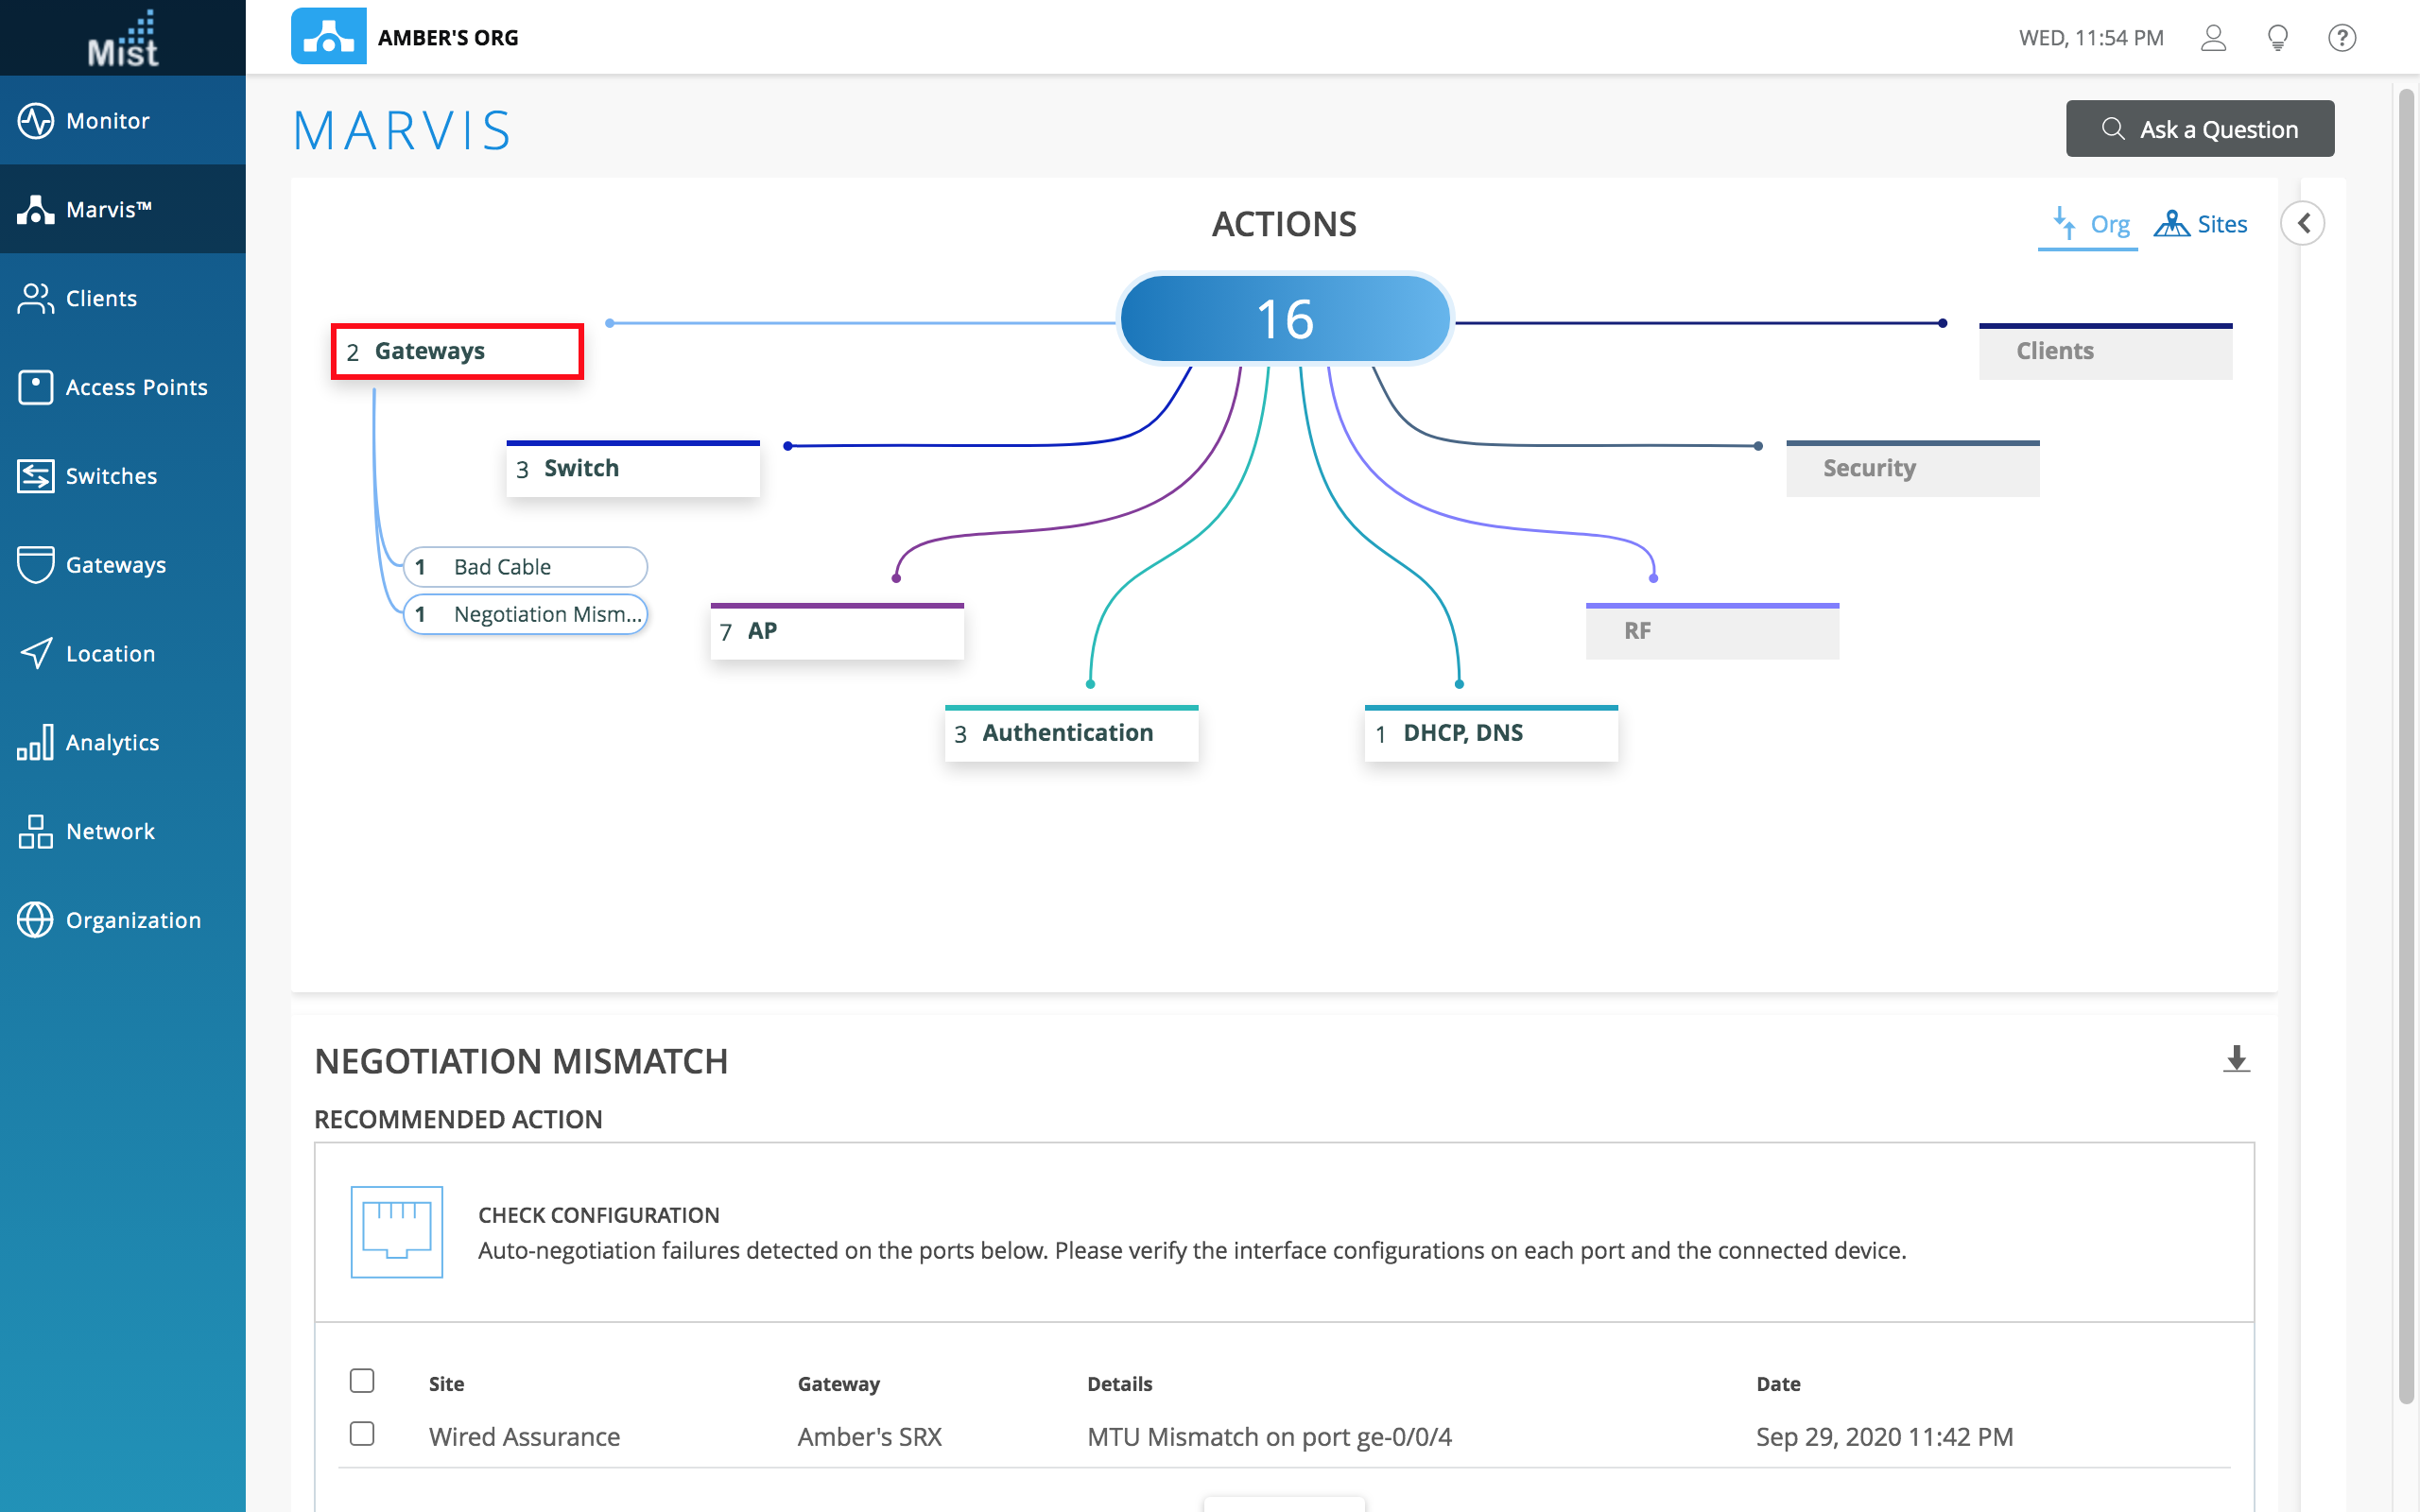The width and height of the screenshot is (2420, 1512).
Task: Download the negotiation mismatch list
Action: (x=2236, y=1059)
